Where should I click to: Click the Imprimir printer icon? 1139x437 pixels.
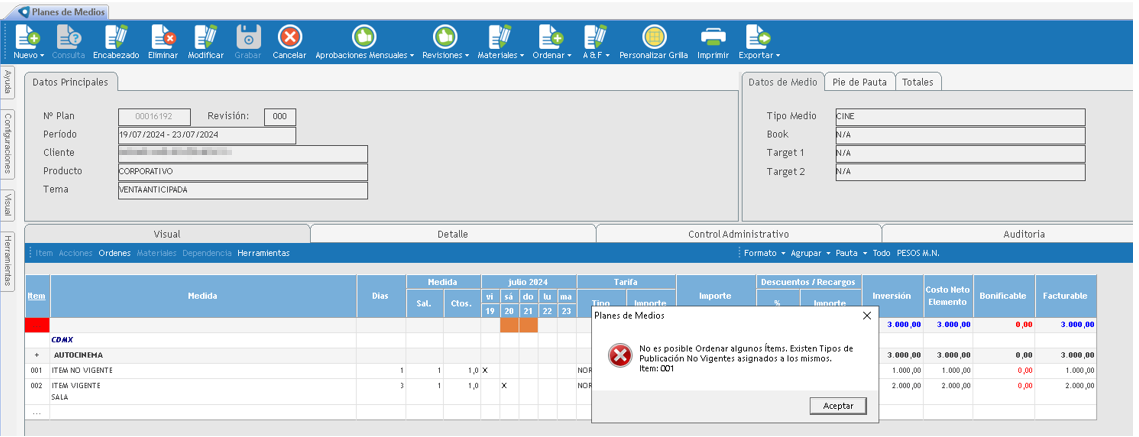[713, 36]
